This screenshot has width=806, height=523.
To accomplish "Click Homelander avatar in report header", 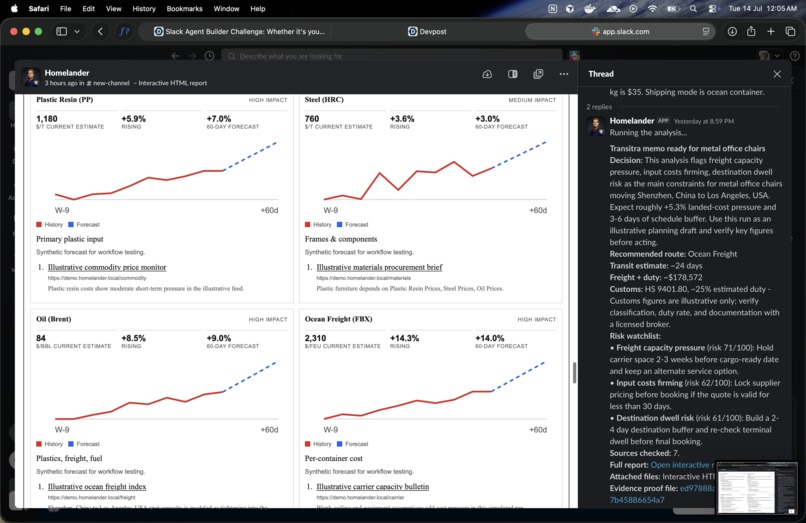I will click(x=31, y=77).
